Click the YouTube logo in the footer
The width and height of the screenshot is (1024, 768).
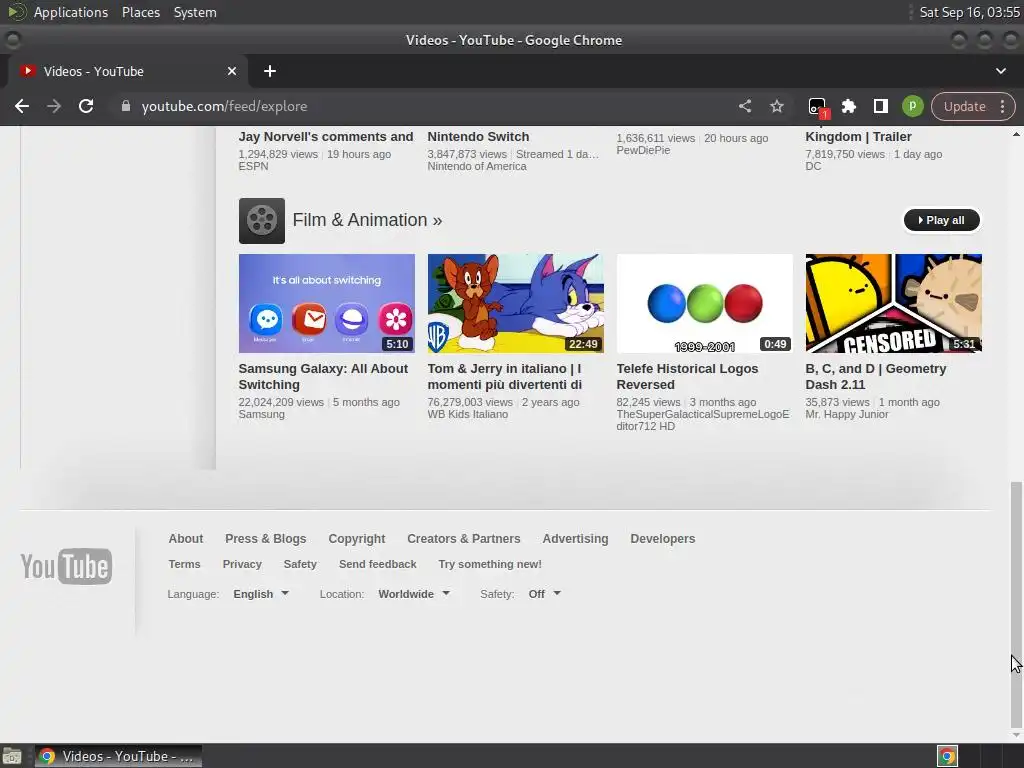[x=66, y=566]
